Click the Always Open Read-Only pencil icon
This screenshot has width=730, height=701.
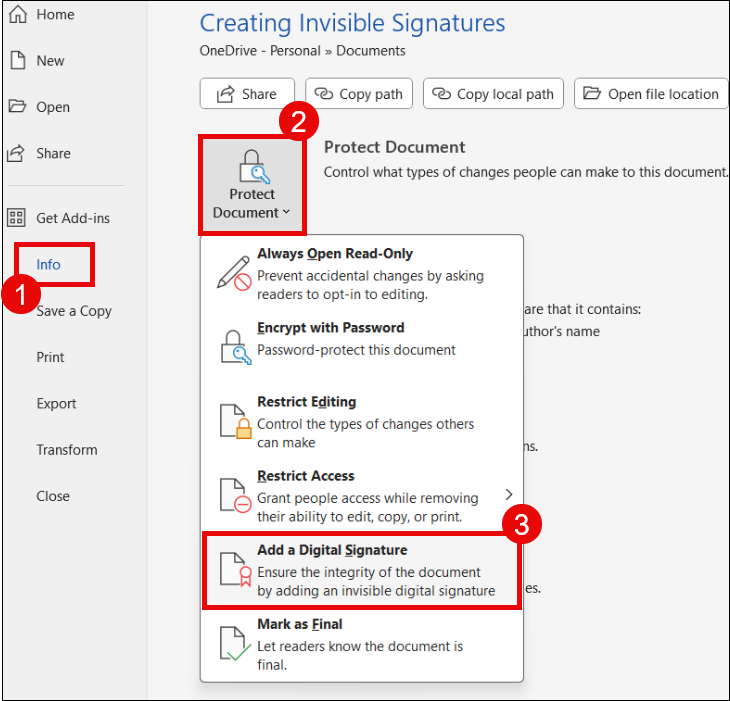click(234, 272)
